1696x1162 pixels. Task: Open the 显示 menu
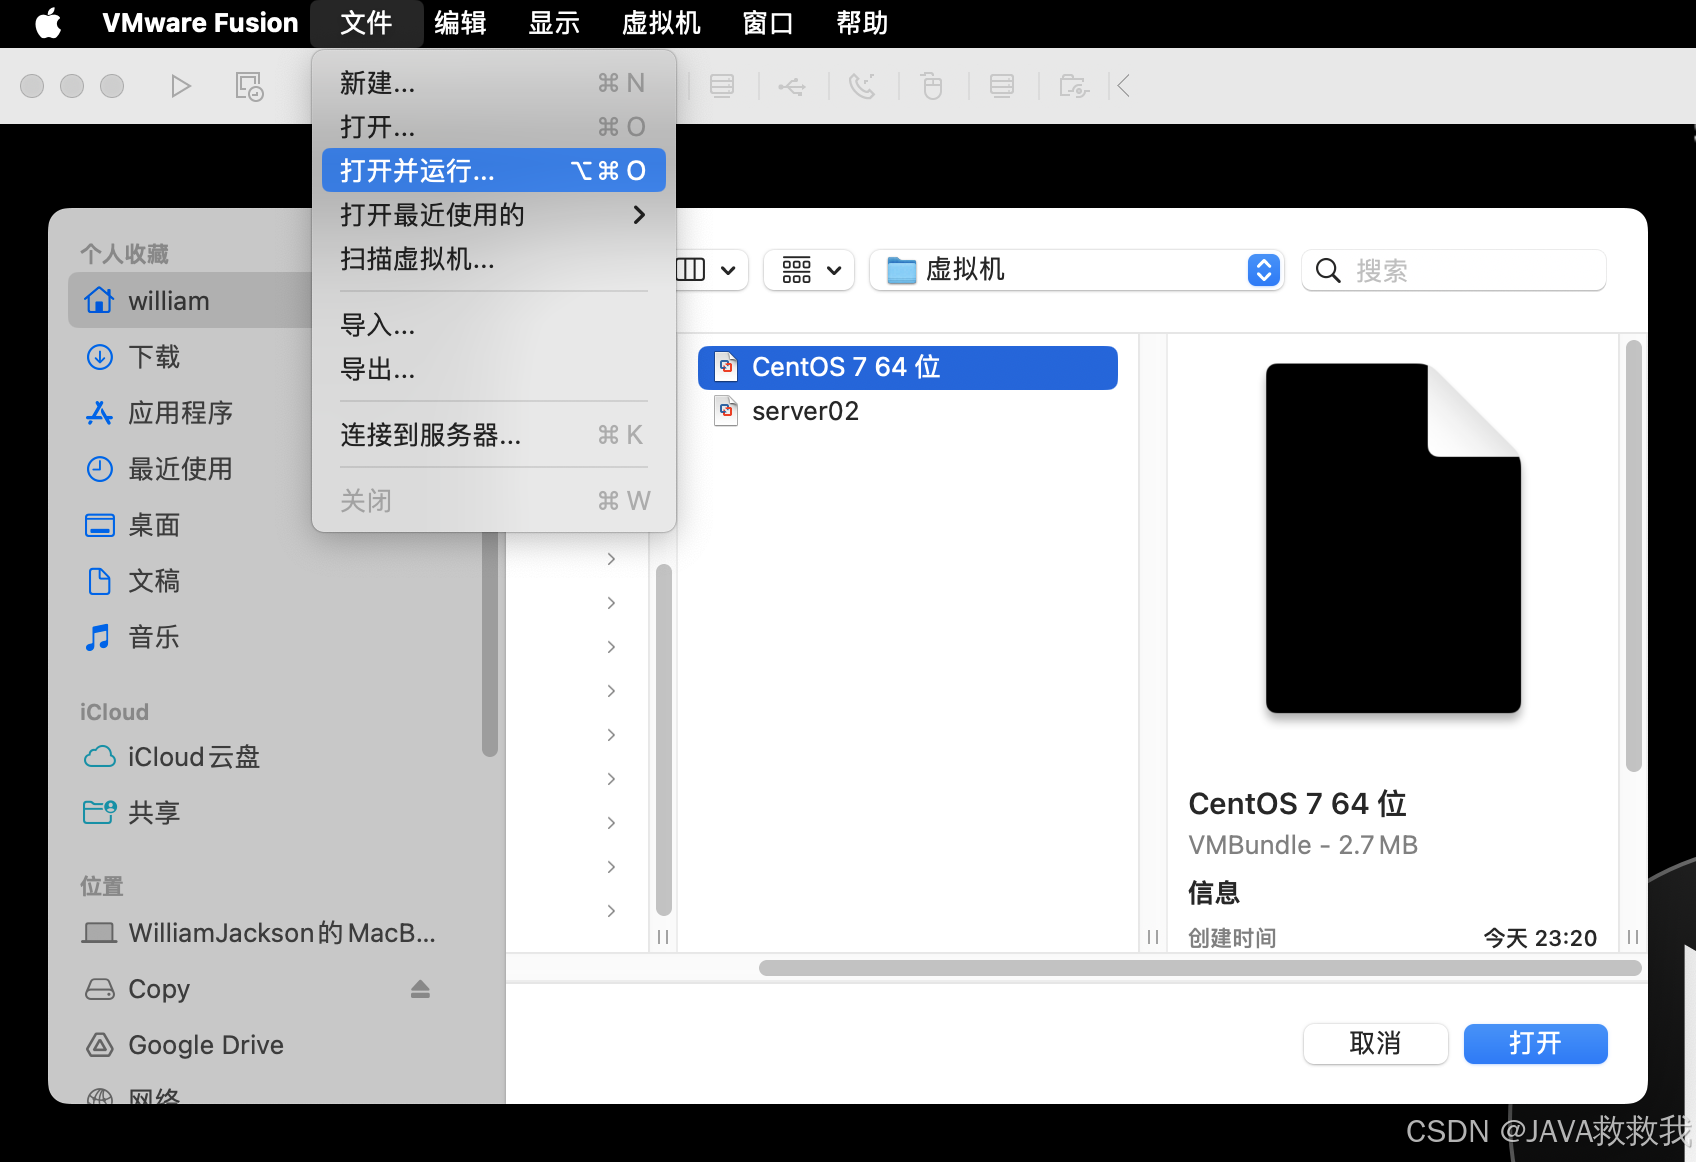[x=554, y=23]
